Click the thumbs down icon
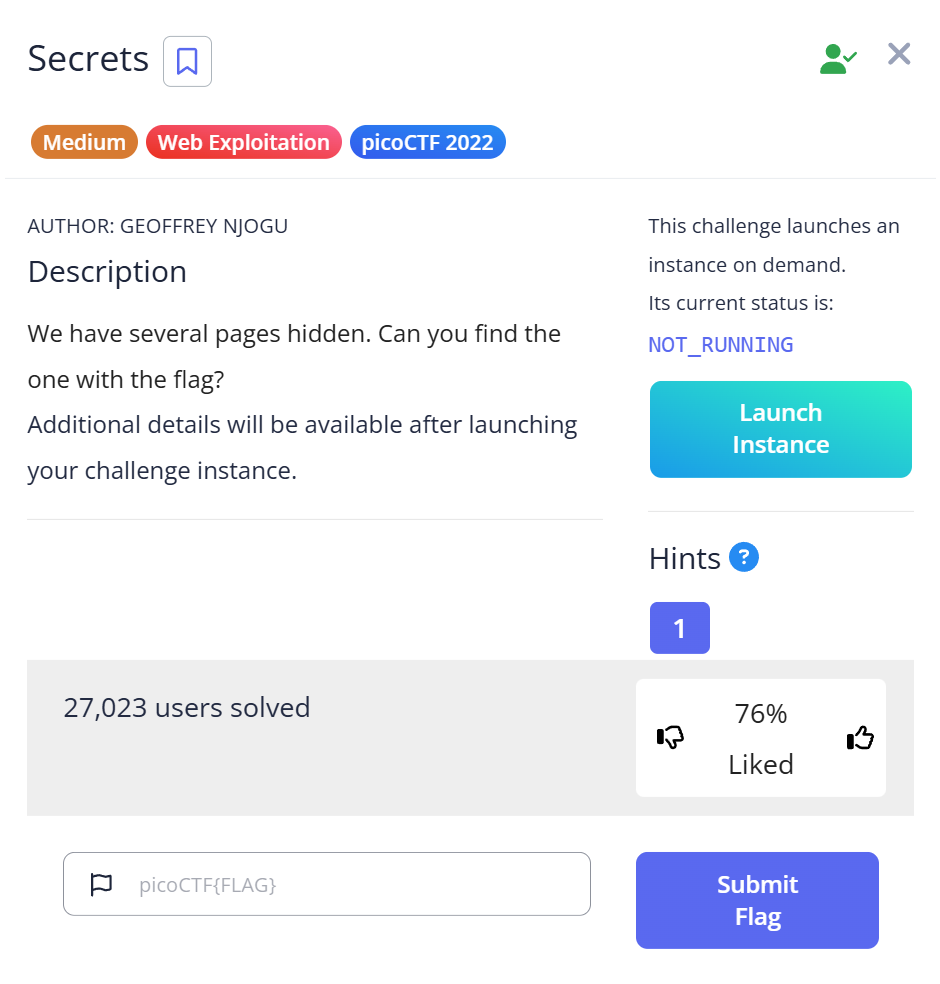 coord(670,738)
